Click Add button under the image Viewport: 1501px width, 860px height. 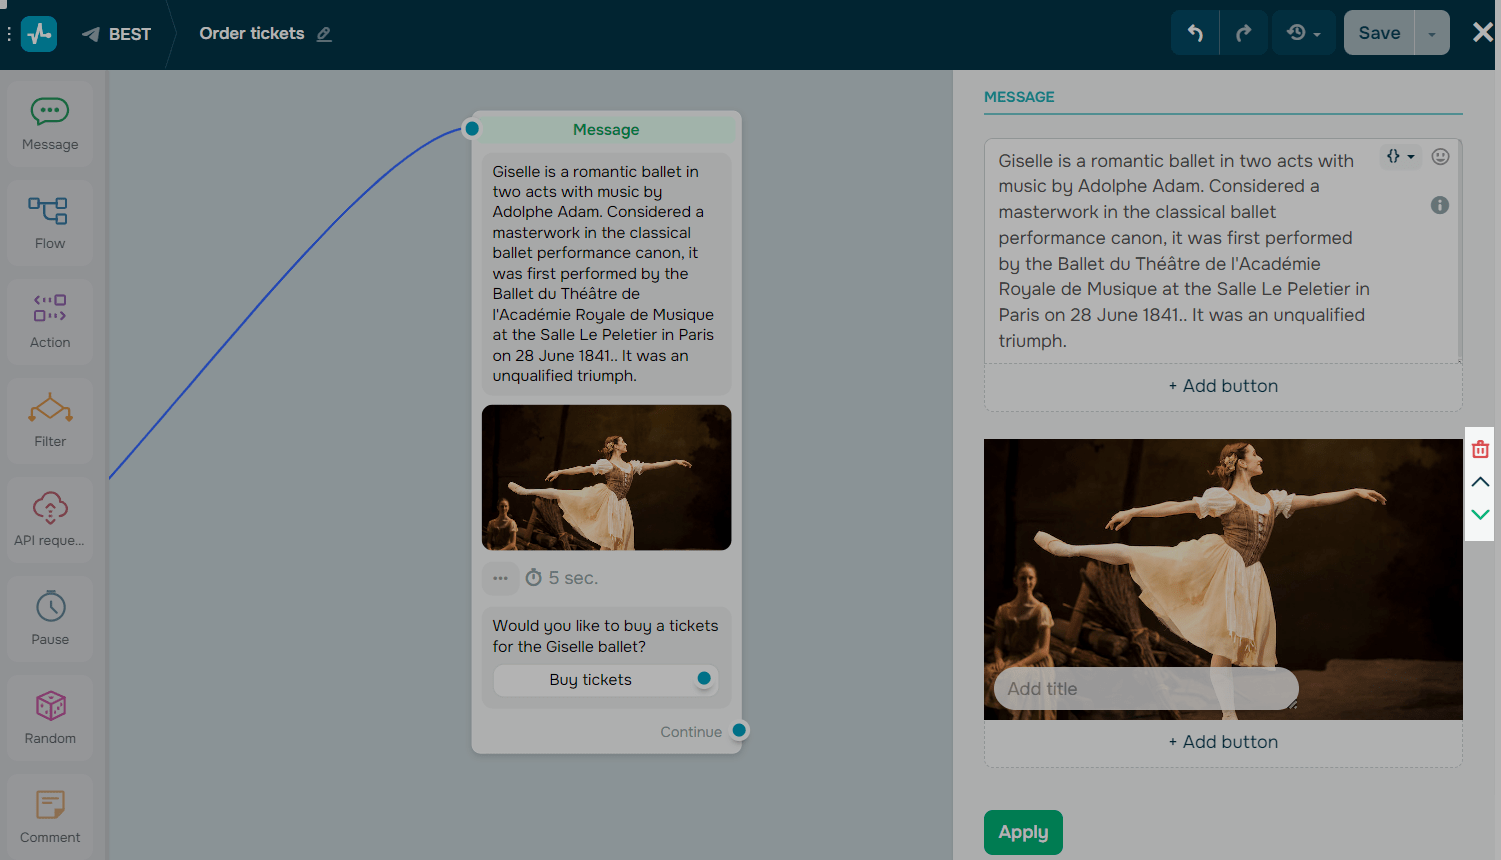pos(1223,742)
